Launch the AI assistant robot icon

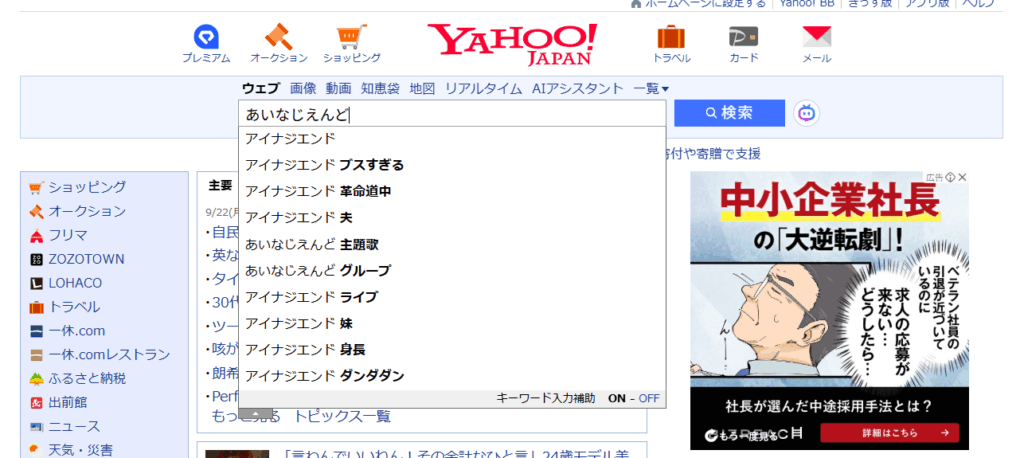click(x=807, y=113)
